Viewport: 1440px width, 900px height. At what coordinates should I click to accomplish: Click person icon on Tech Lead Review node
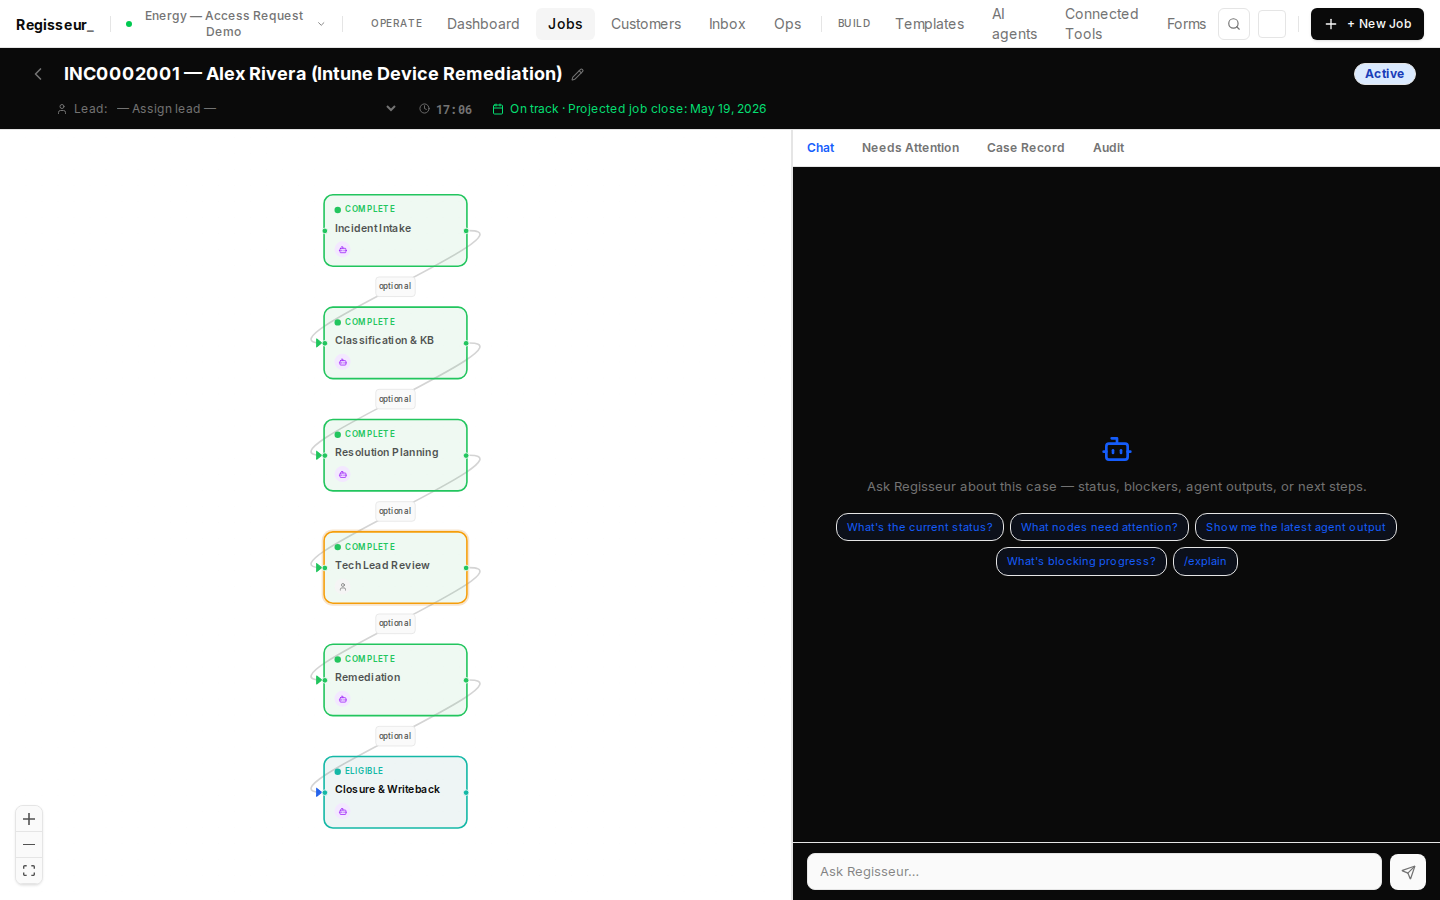point(343,587)
